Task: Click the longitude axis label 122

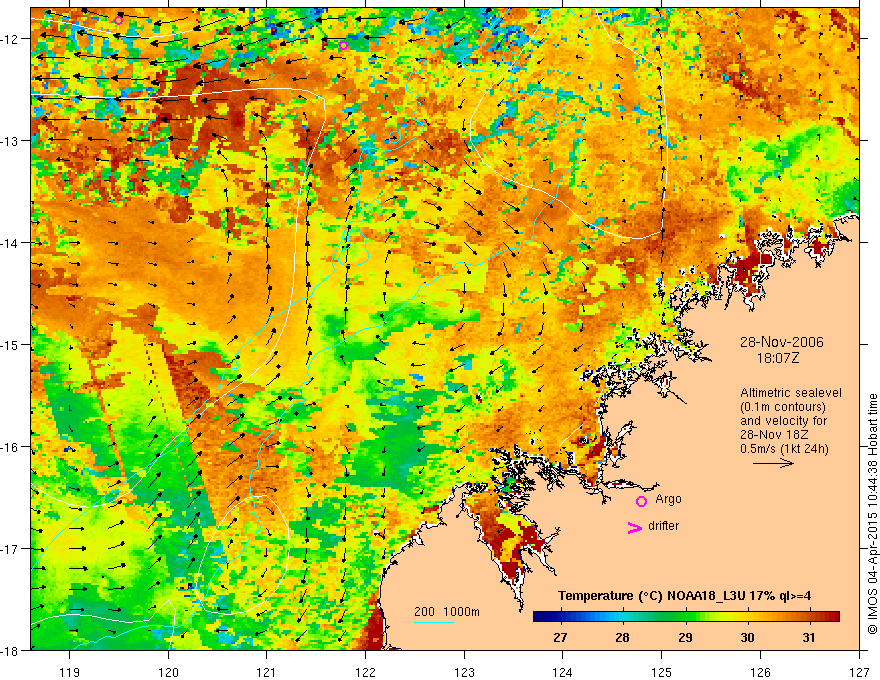Action: coord(365,672)
